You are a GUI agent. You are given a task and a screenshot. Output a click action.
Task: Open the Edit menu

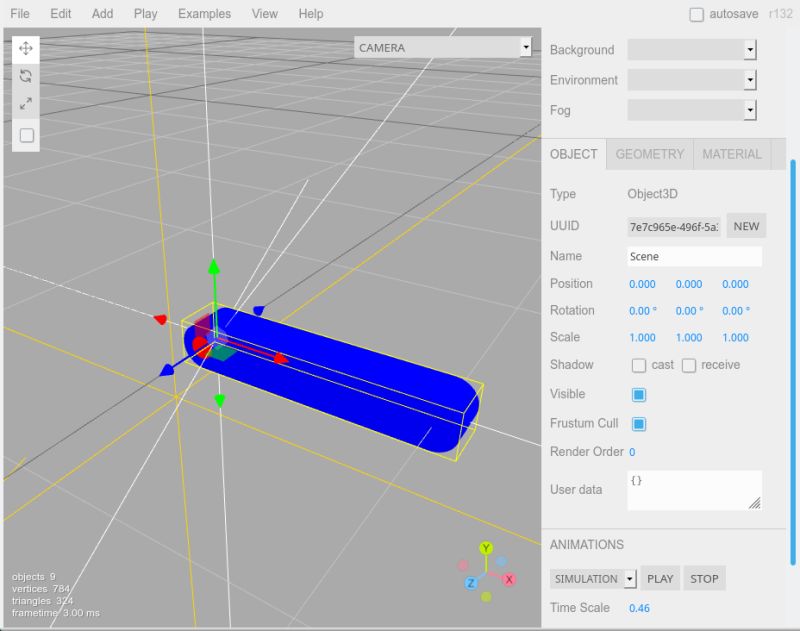coord(61,14)
